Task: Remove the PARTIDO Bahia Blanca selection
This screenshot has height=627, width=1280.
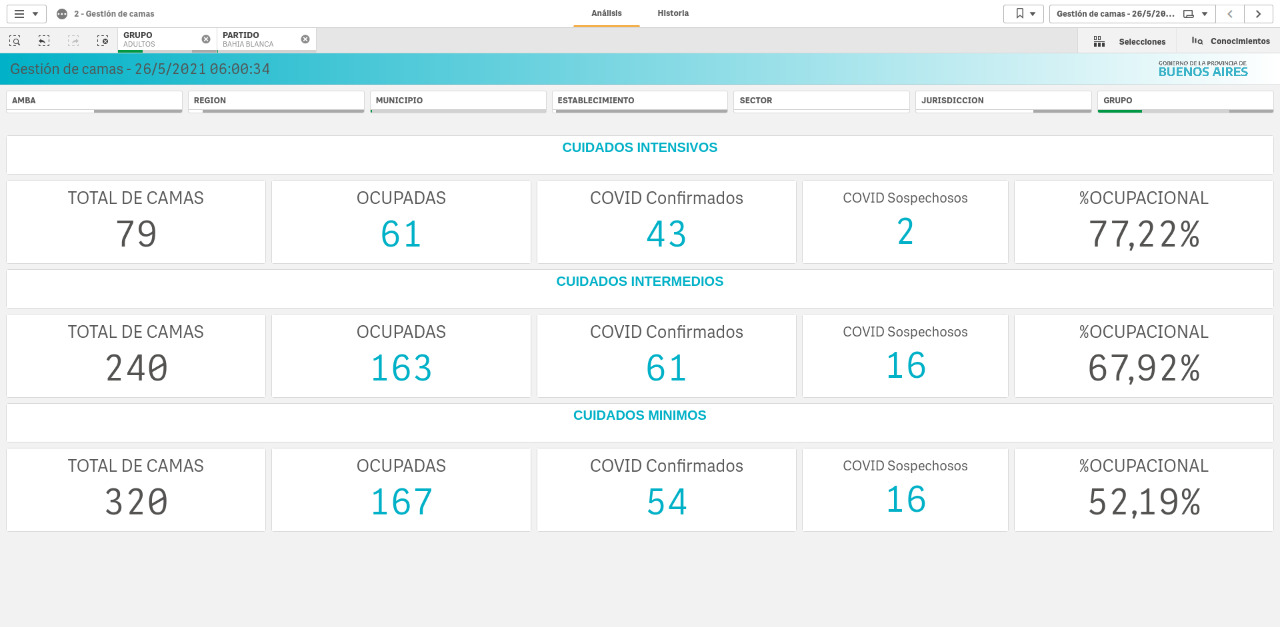Action: click(x=305, y=39)
